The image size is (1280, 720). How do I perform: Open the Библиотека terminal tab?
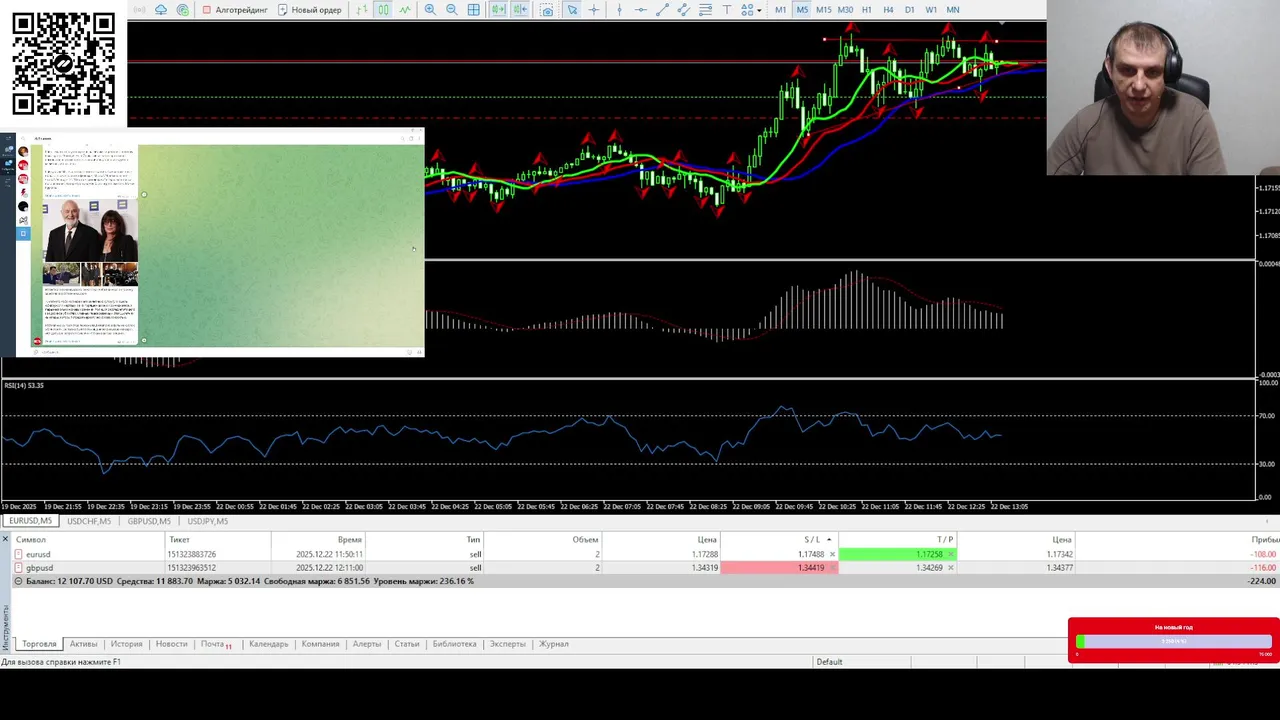pos(454,644)
